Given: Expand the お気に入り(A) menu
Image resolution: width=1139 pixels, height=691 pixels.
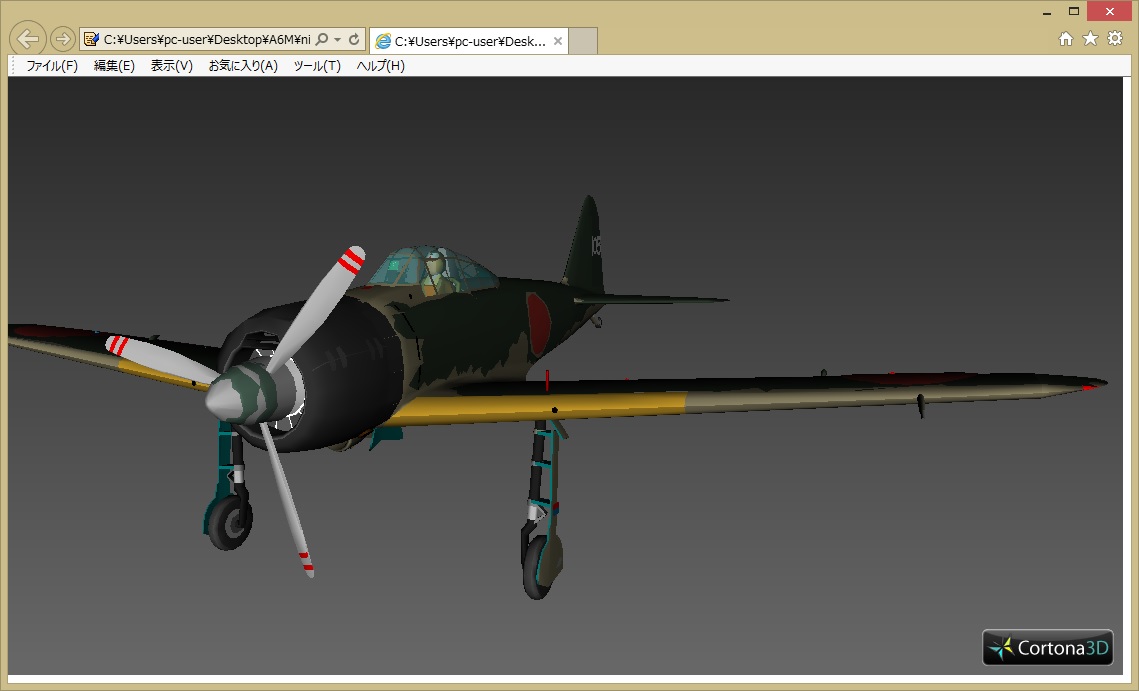Looking at the screenshot, I should point(243,66).
